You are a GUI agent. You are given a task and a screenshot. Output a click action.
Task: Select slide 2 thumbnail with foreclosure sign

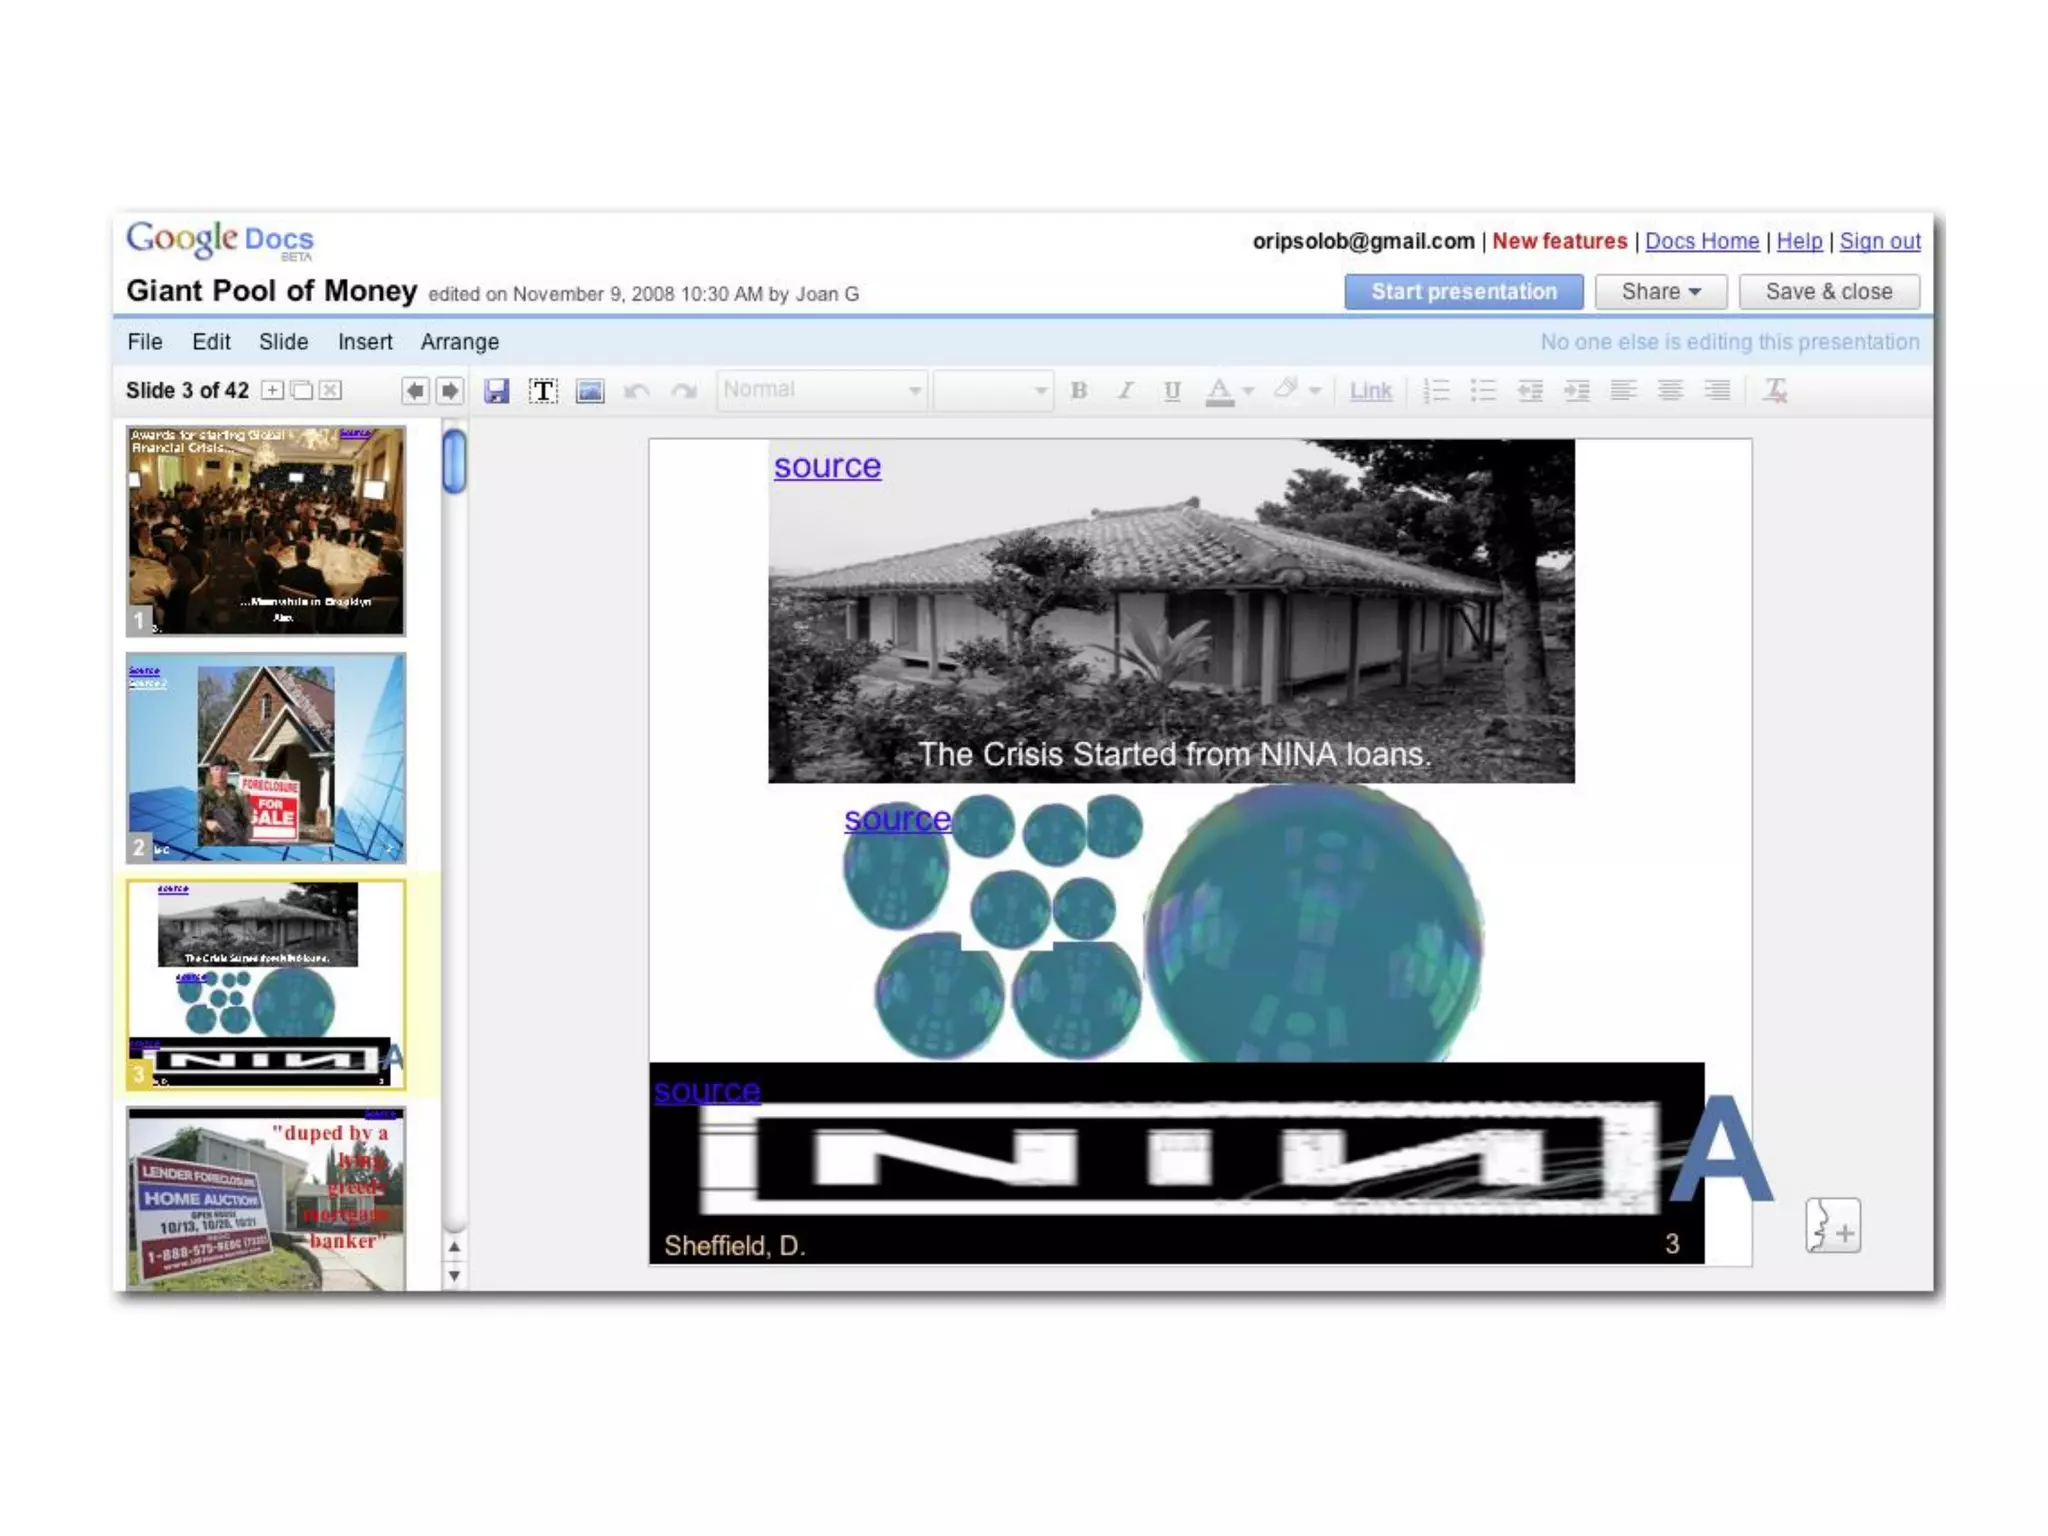click(x=266, y=757)
